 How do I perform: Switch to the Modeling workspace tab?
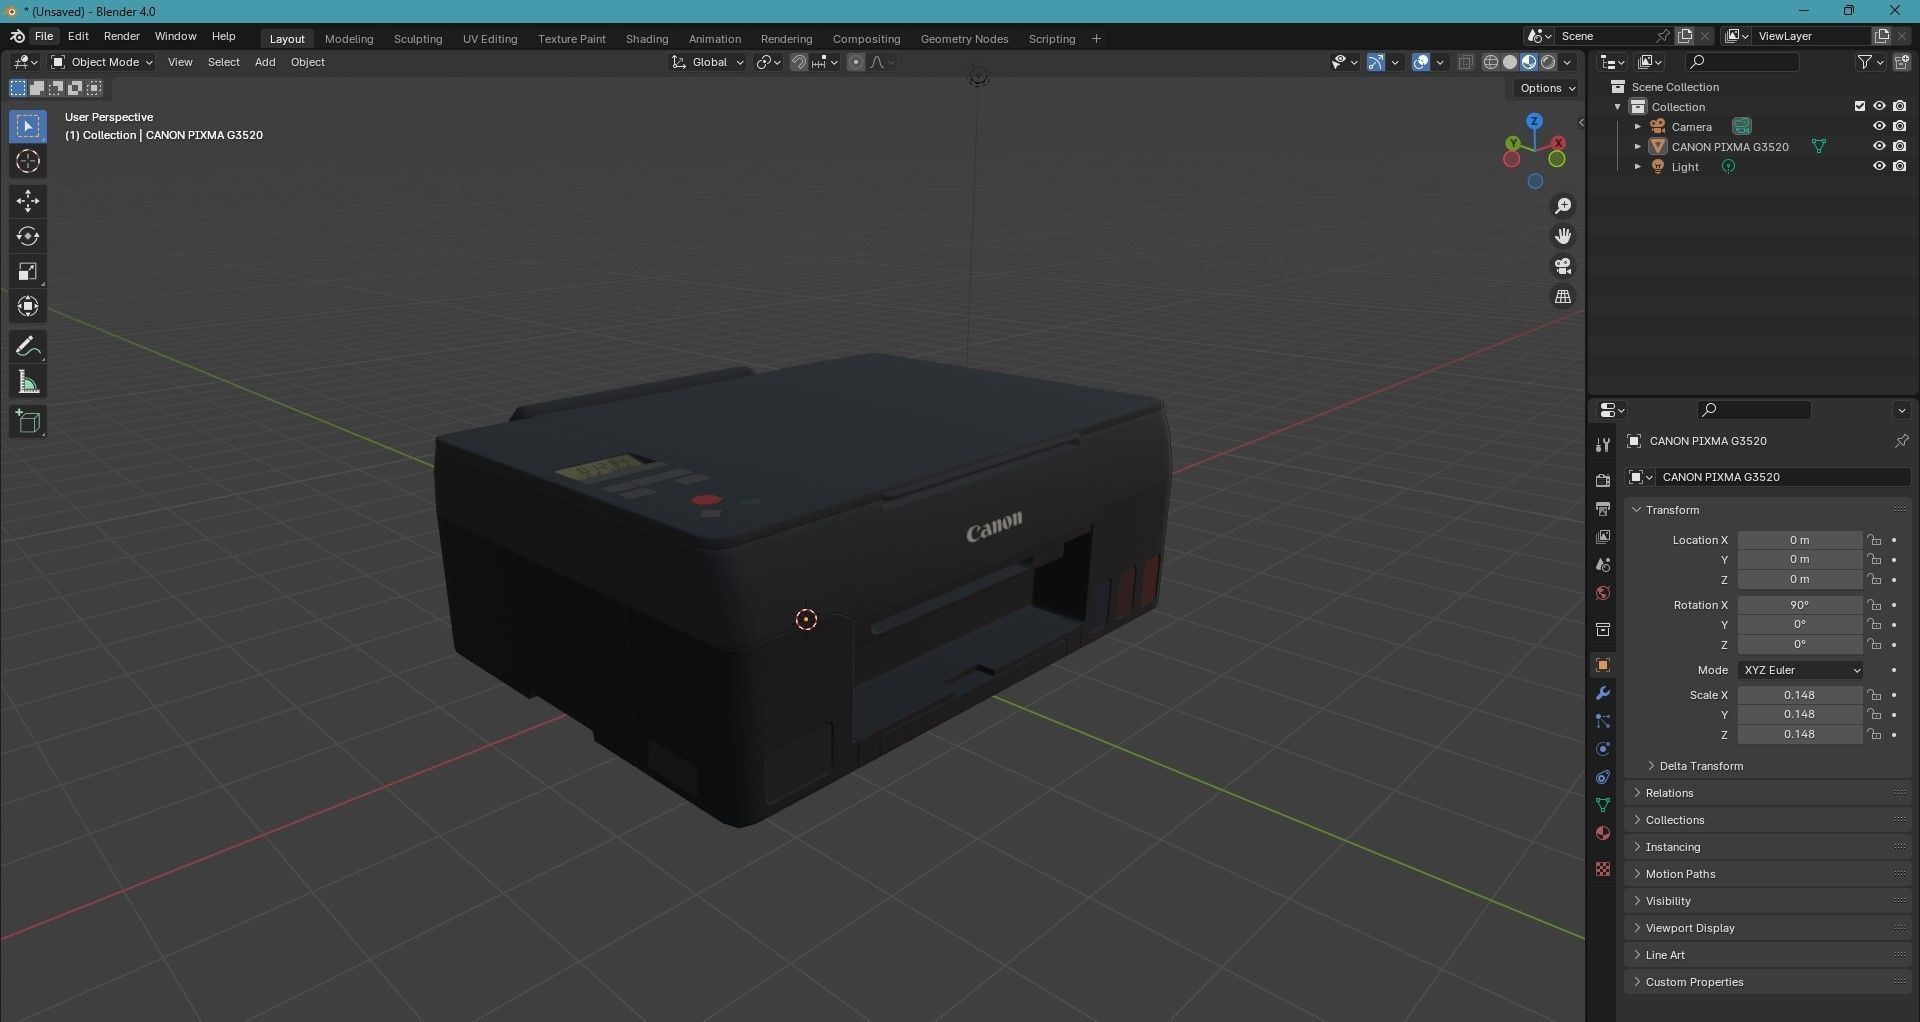pyautogui.click(x=349, y=39)
